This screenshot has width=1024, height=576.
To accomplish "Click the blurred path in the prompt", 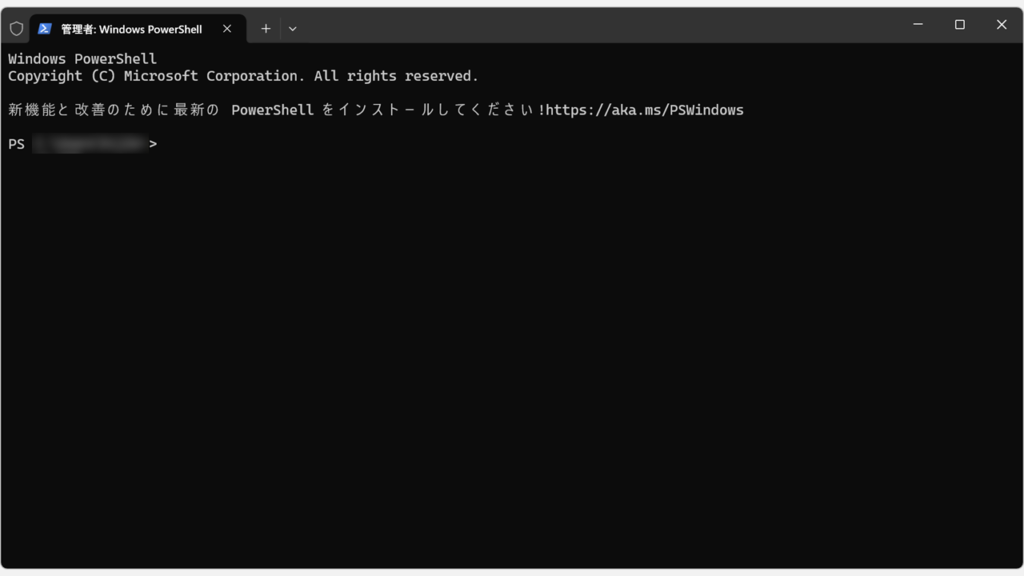I will 90,144.
